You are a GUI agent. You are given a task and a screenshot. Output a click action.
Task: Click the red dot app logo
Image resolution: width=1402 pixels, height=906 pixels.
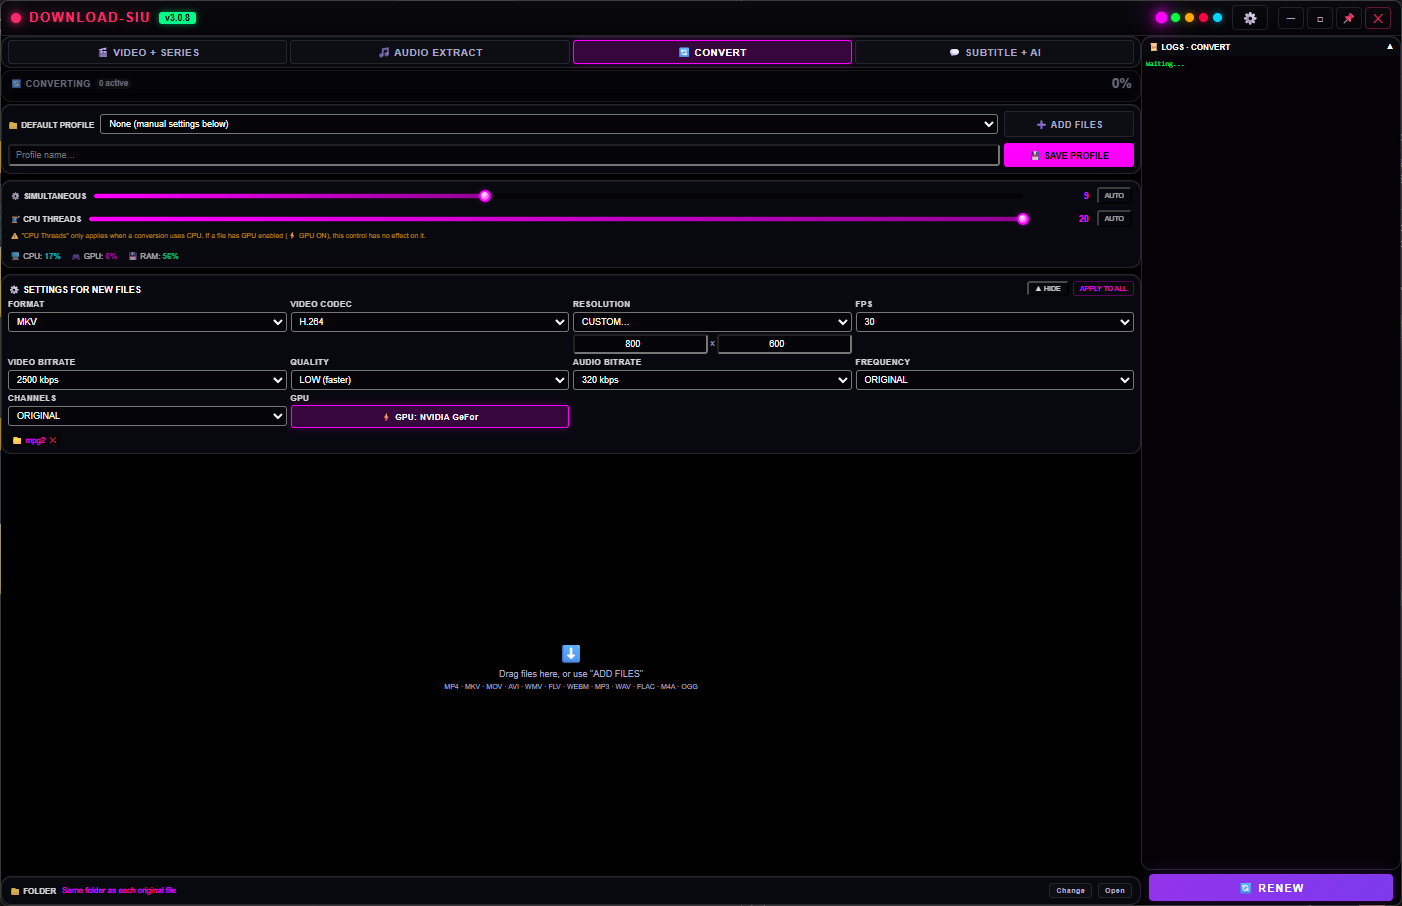point(16,18)
